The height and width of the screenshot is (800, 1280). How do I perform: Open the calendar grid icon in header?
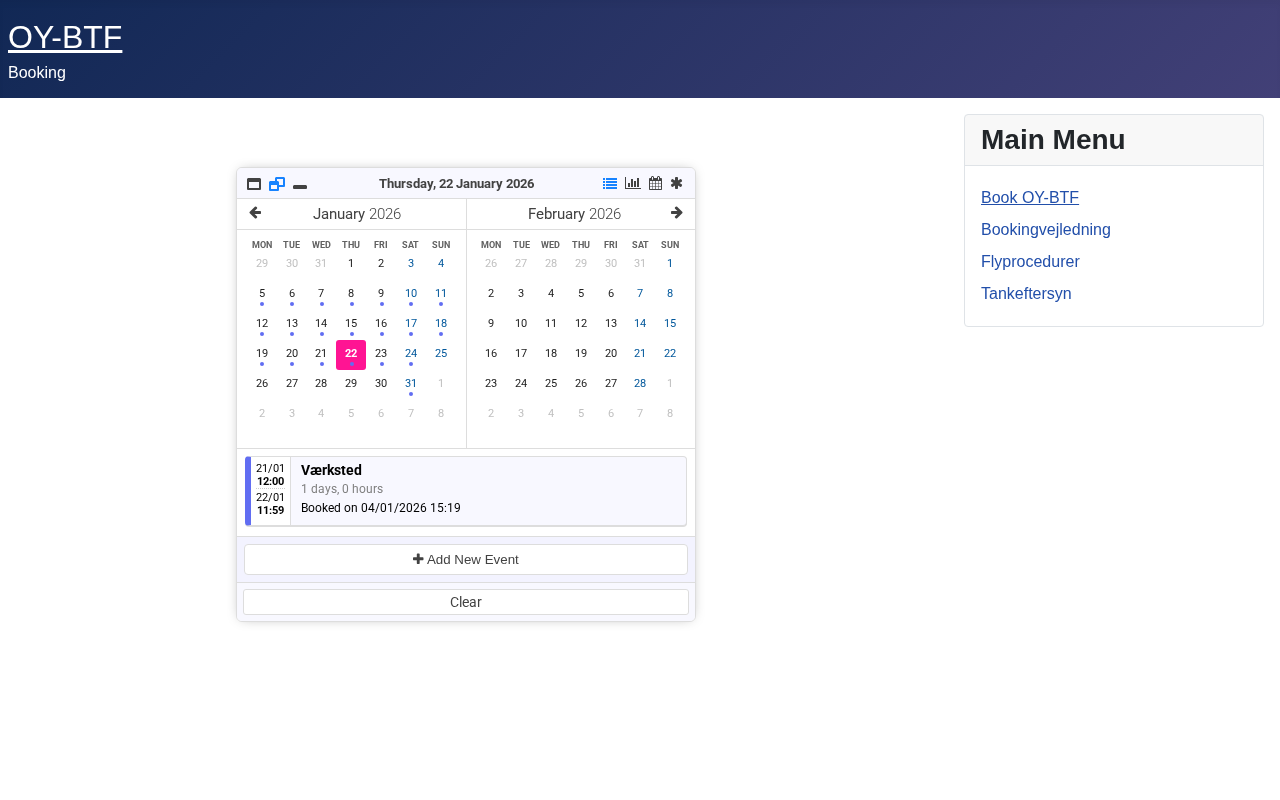click(x=655, y=183)
